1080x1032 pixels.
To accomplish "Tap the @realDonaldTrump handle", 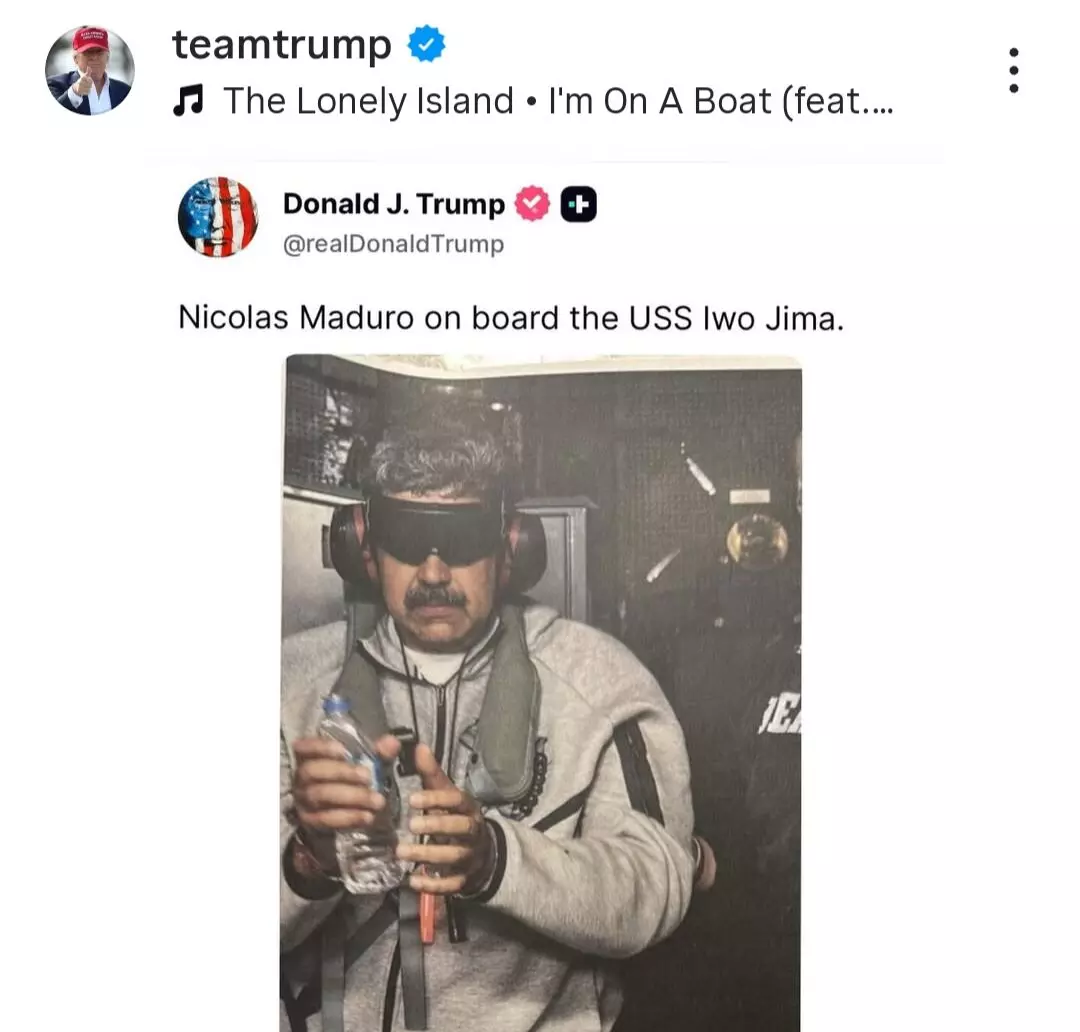I will click(393, 244).
